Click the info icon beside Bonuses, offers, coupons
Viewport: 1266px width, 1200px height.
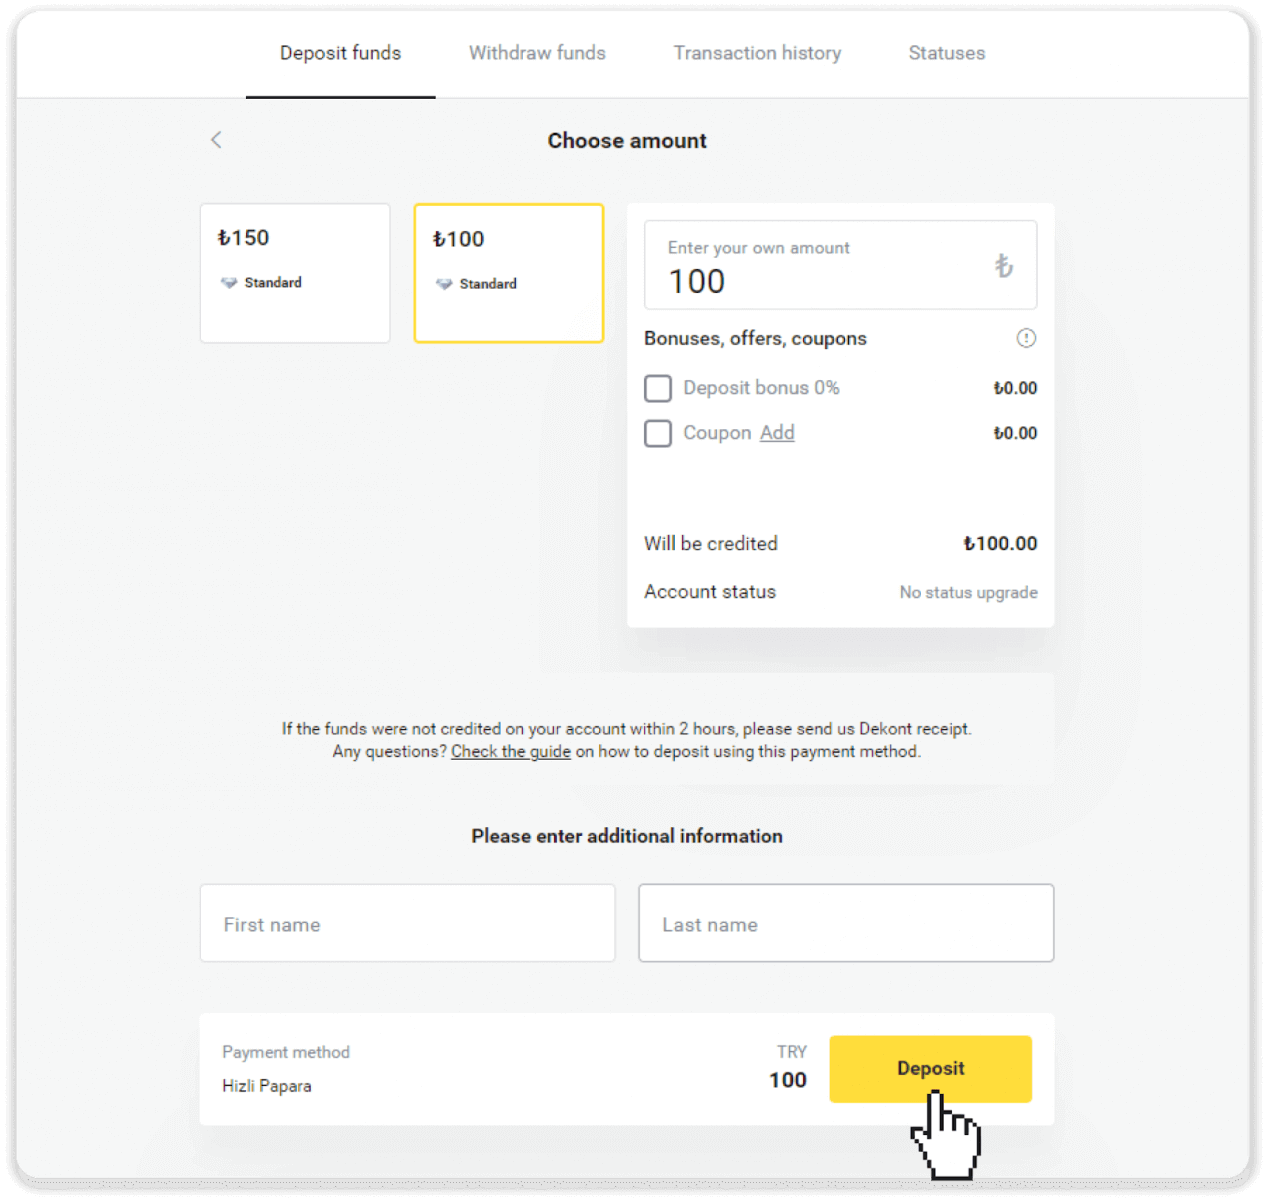click(1026, 338)
